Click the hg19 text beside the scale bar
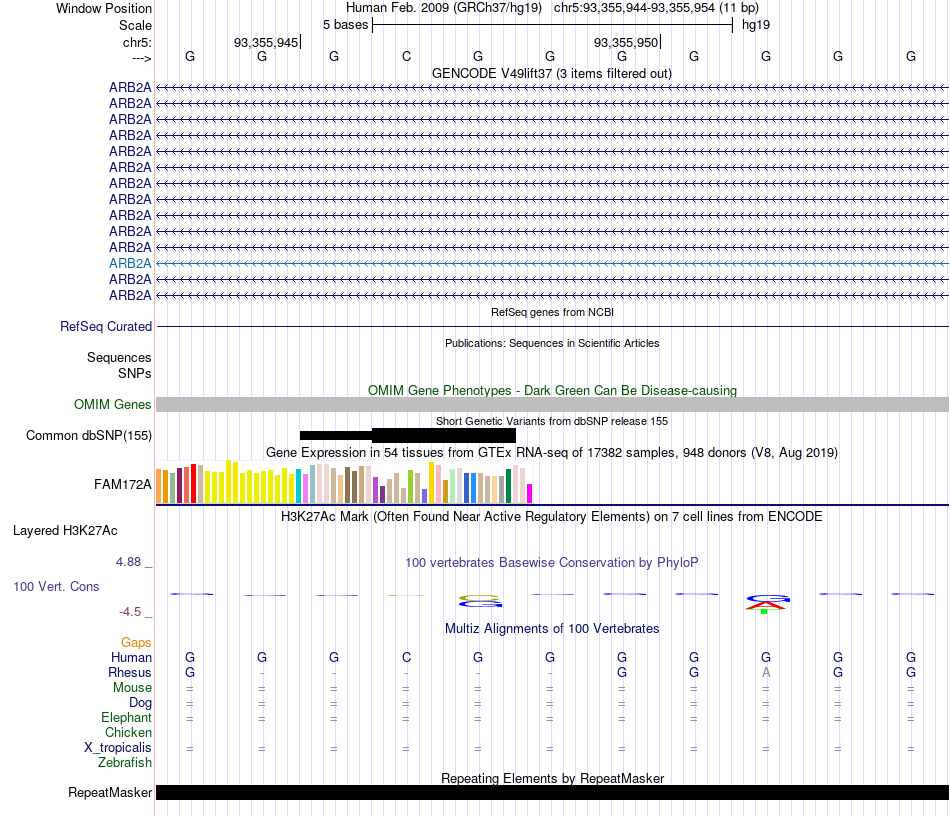950x816 pixels. coord(756,25)
